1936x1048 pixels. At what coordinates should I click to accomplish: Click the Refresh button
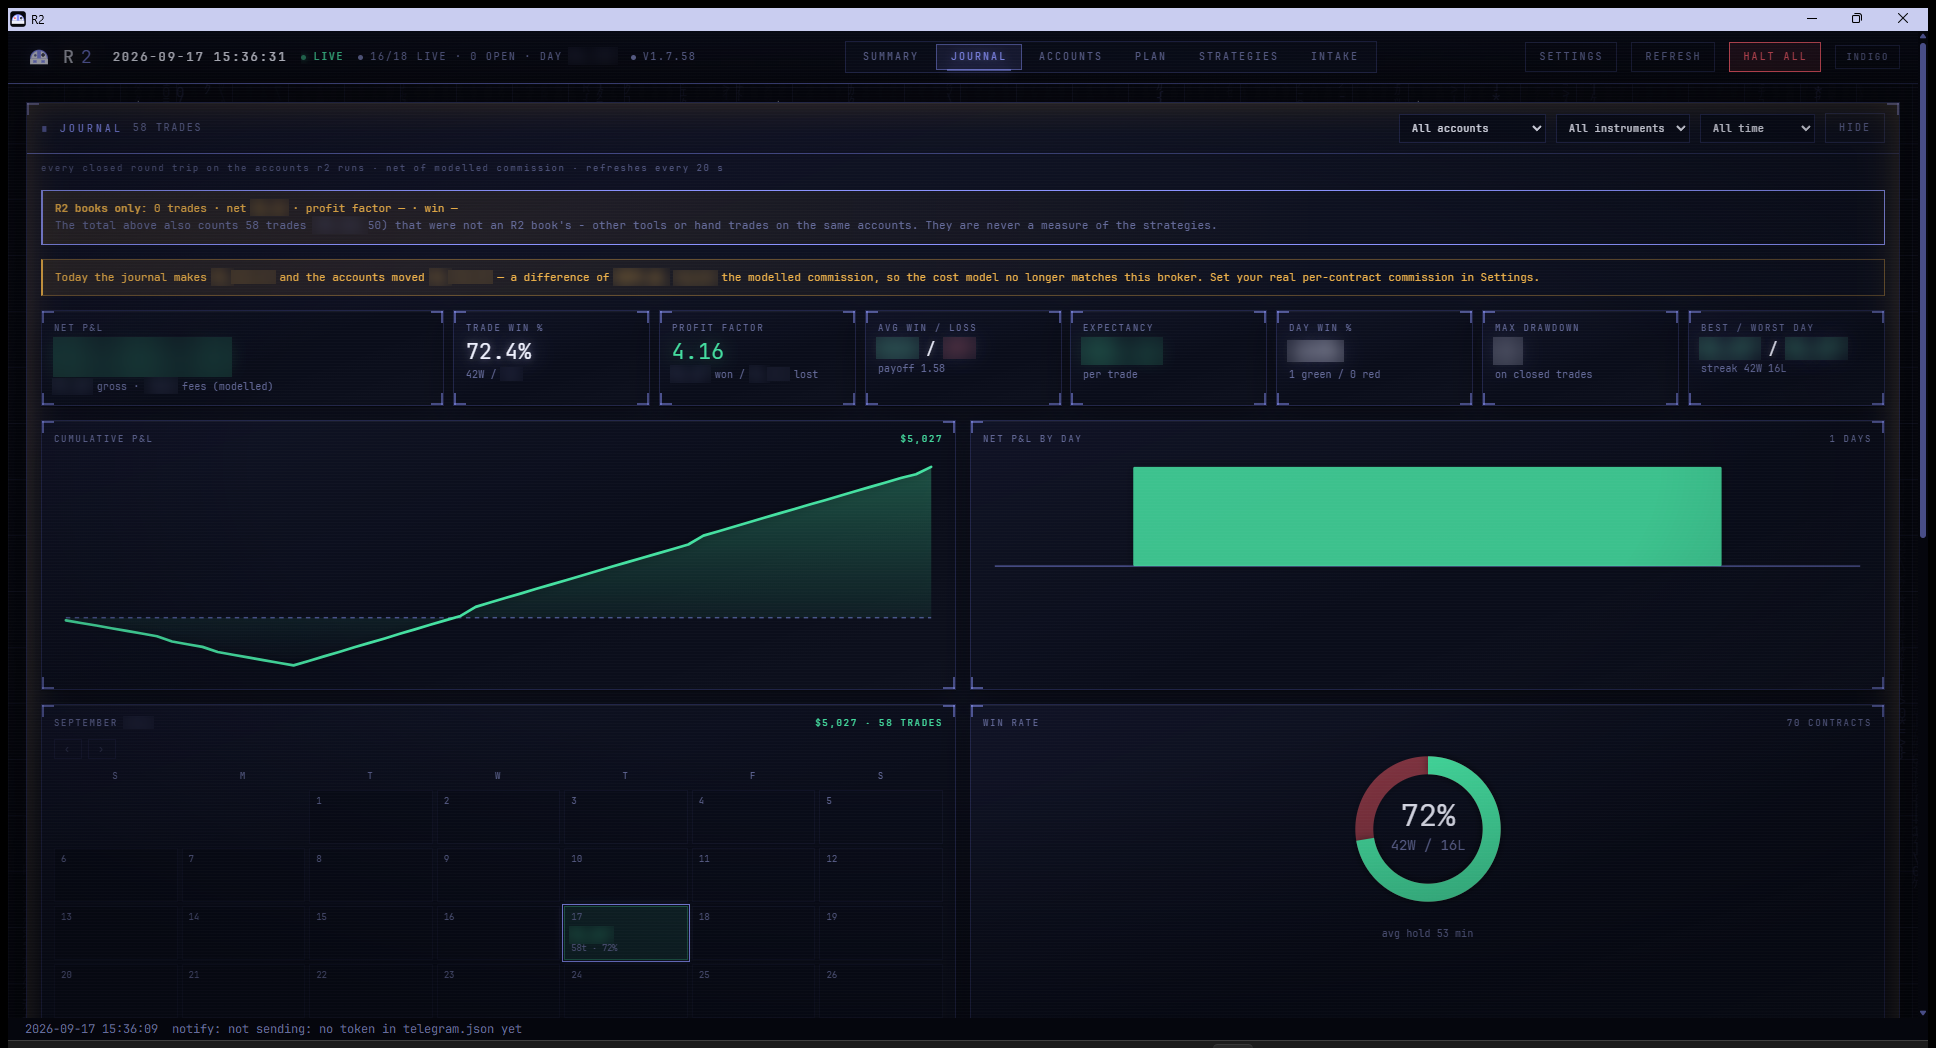click(1672, 57)
